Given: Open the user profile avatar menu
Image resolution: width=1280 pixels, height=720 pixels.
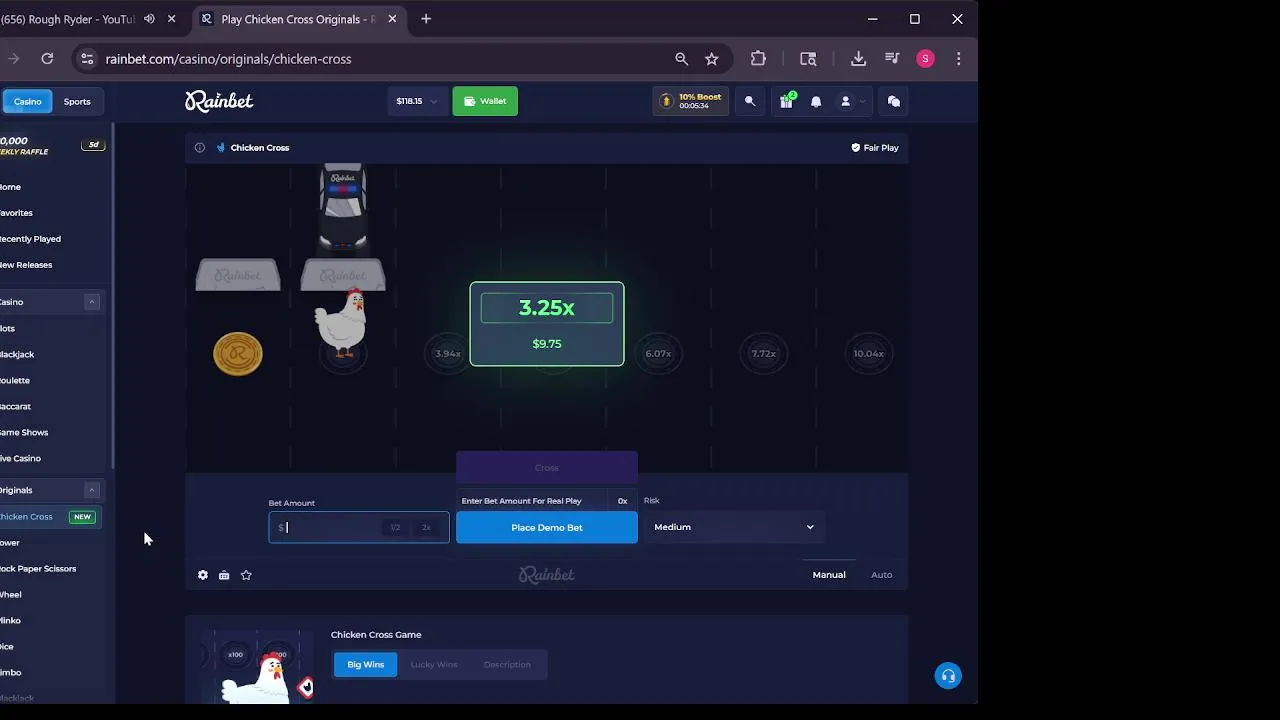Looking at the screenshot, I should click(x=845, y=101).
